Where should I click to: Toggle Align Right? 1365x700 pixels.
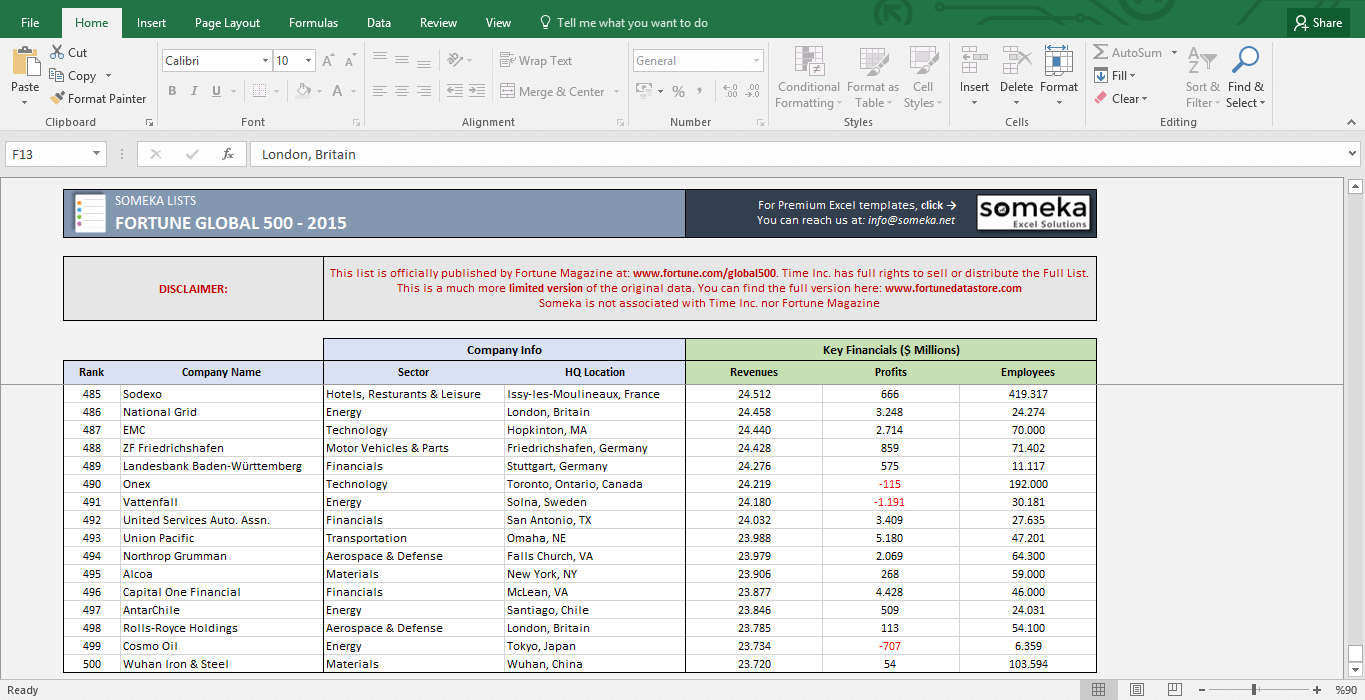tap(426, 91)
